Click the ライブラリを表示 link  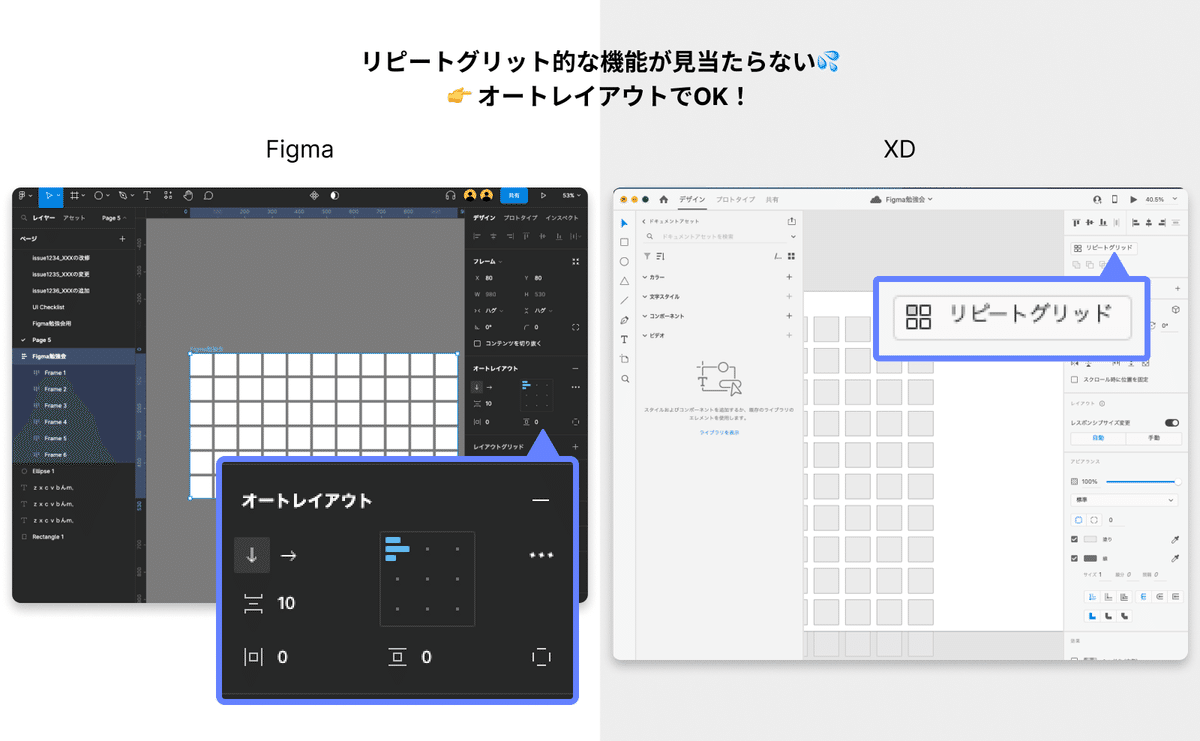tap(719, 432)
